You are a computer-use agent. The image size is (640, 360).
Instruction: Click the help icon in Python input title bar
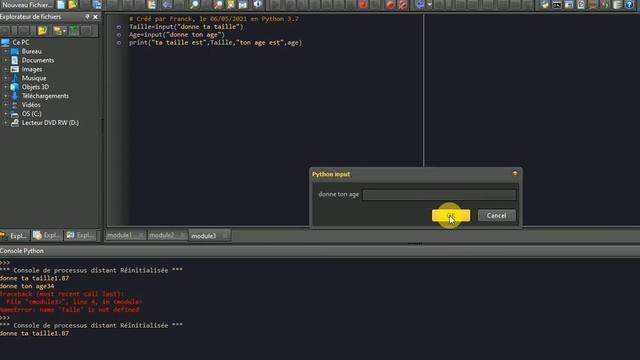(x=515, y=174)
